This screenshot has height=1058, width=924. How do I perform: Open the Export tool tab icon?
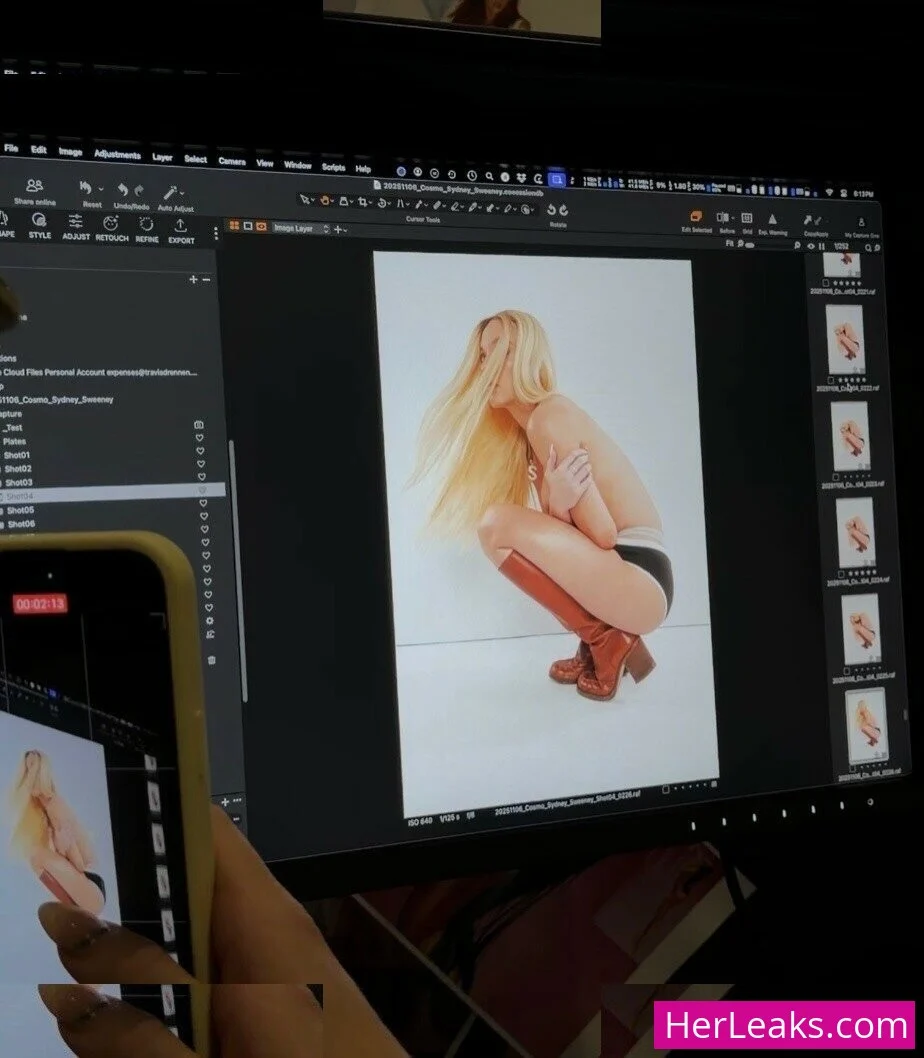tap(181, 226)
